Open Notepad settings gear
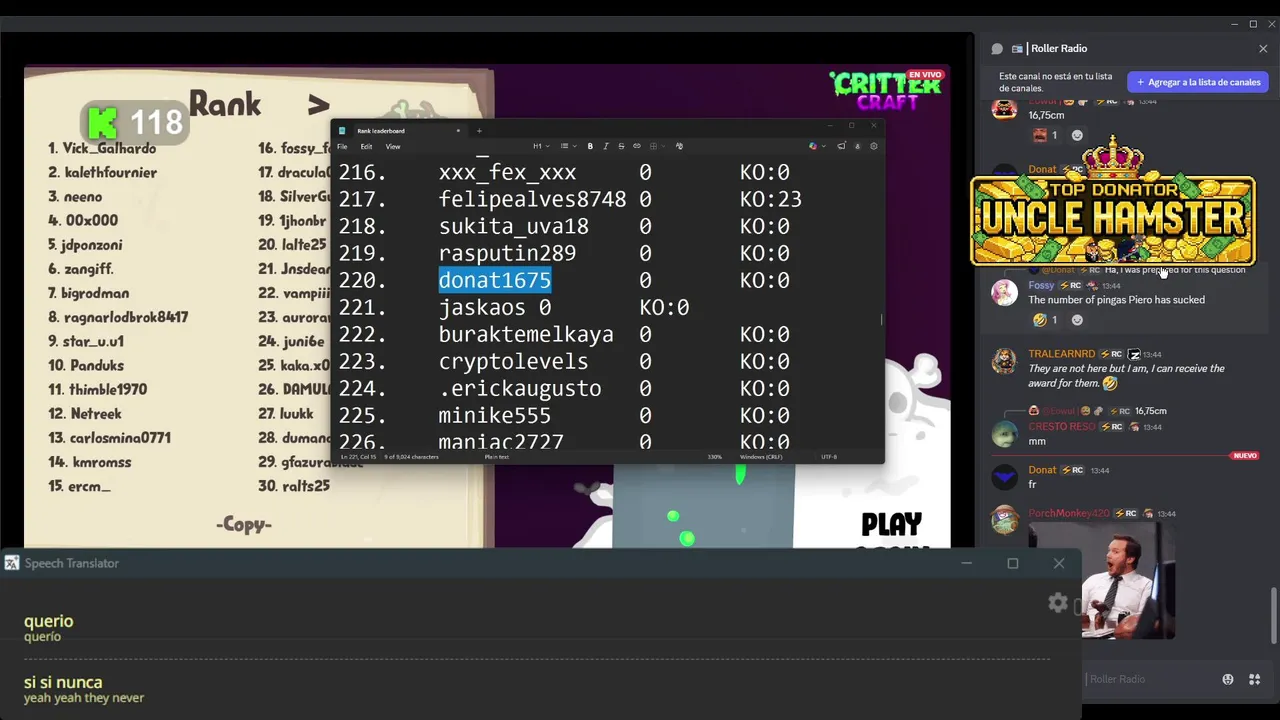This screenshot has height=720, width=1280. (x=874, y=146)
